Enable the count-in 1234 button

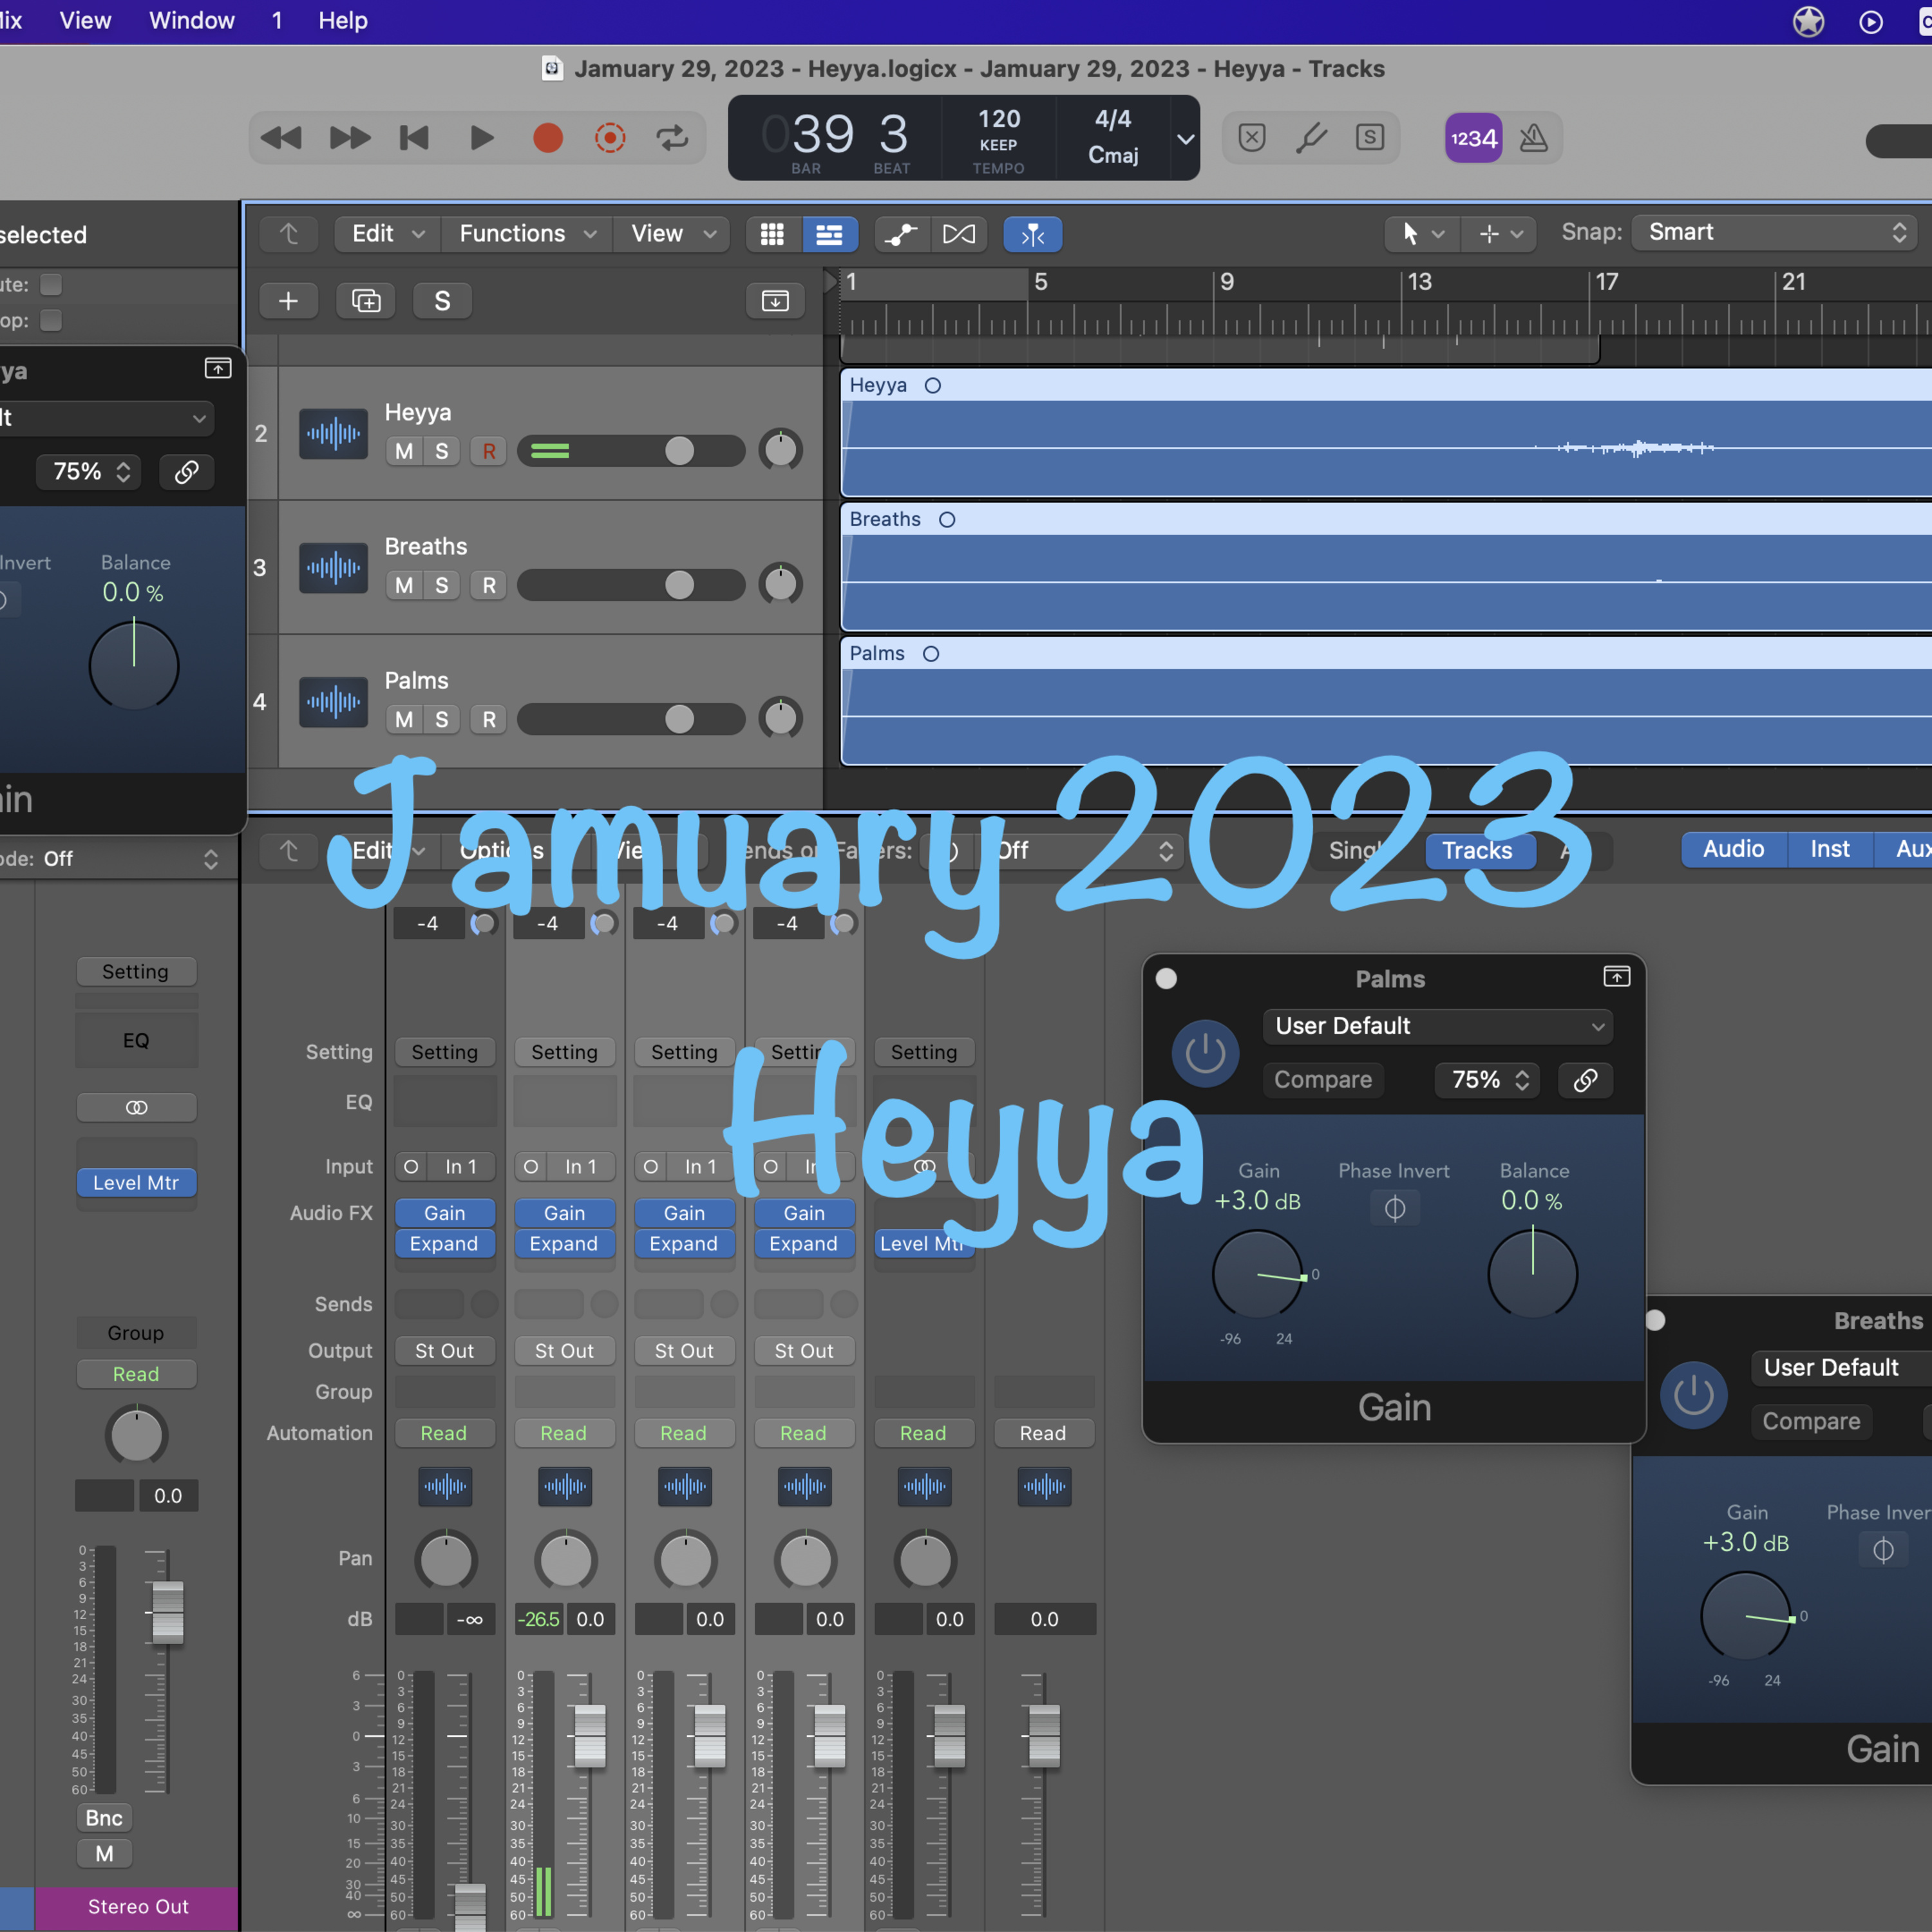[x=1473, y=137]
